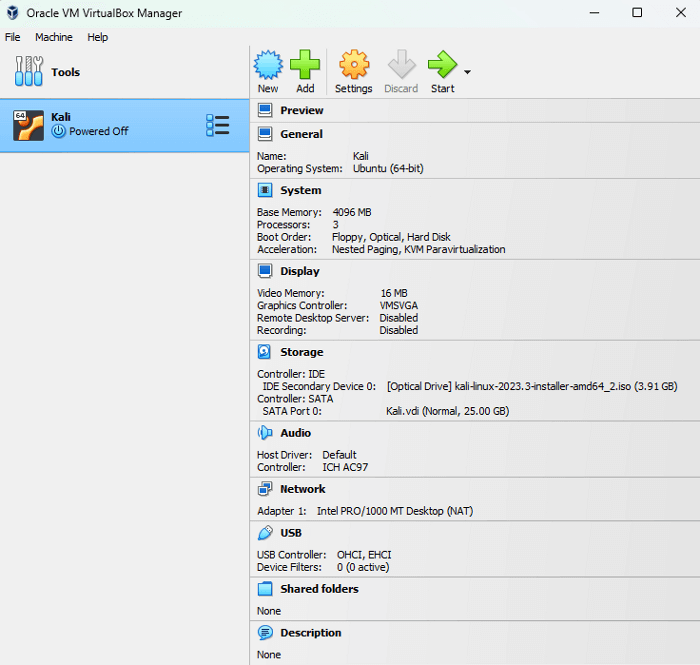Click the OHCI, EHCI USB controller value
This screenshot has width=700, height=665.
(364, 554)
